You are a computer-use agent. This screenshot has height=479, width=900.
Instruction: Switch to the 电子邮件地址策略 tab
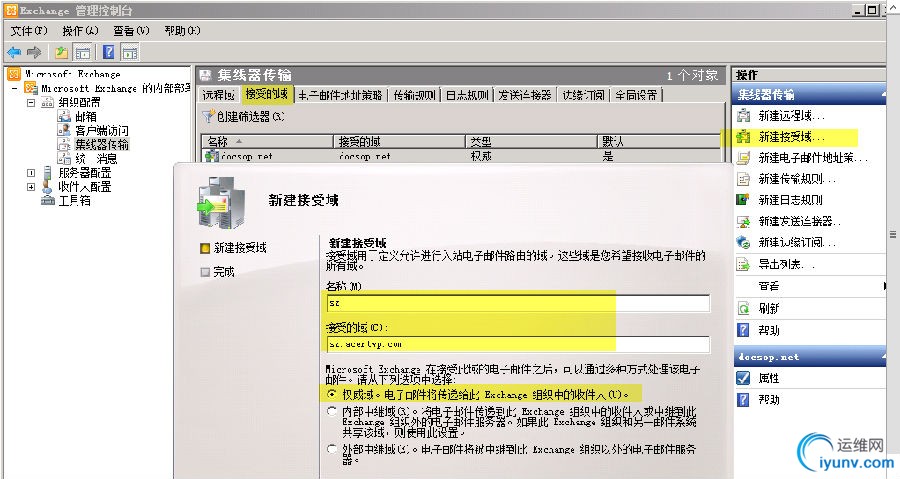coord(340,95)
